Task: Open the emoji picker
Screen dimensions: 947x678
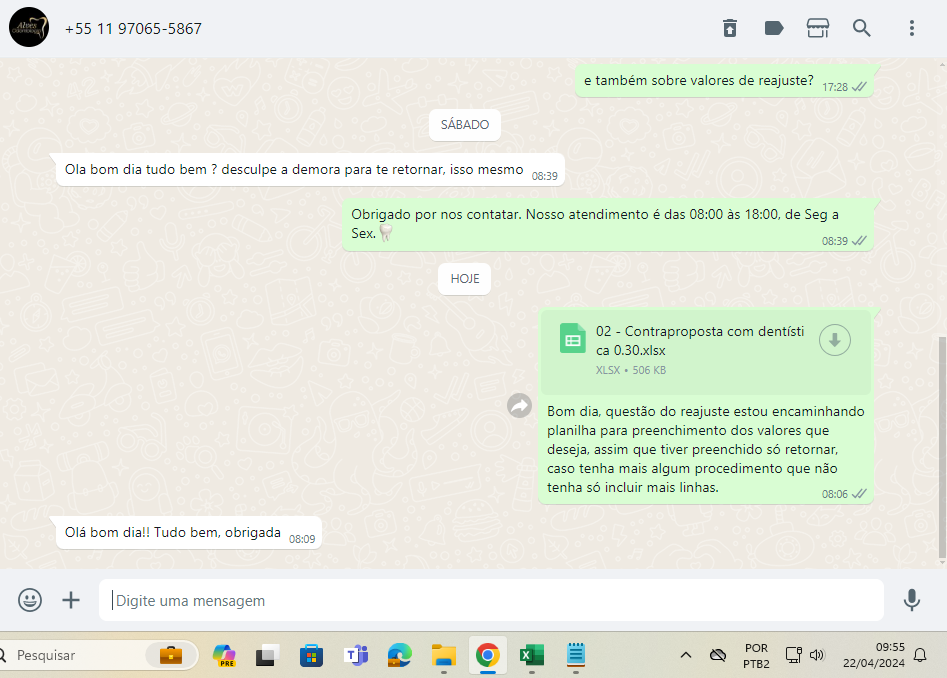Action: coord(30,600)
